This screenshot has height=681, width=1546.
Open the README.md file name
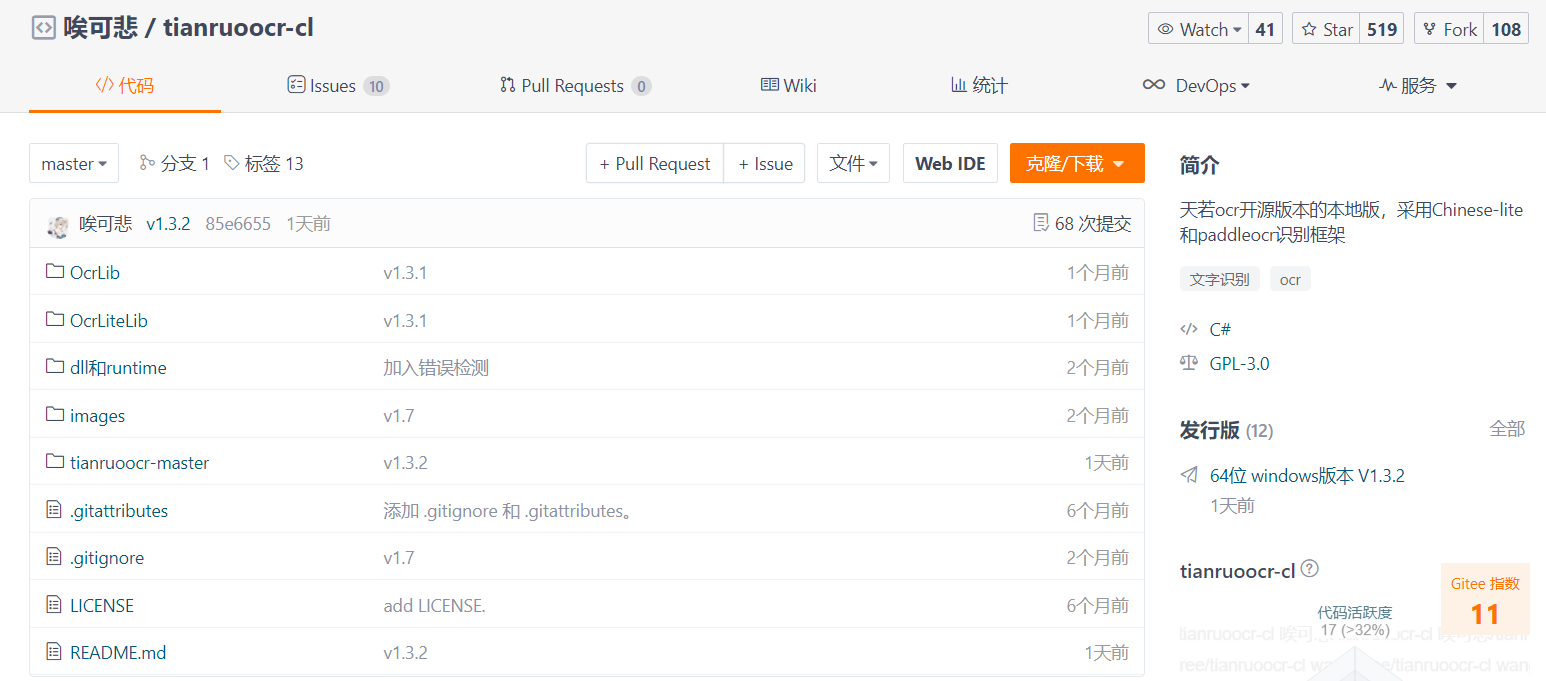118,653
